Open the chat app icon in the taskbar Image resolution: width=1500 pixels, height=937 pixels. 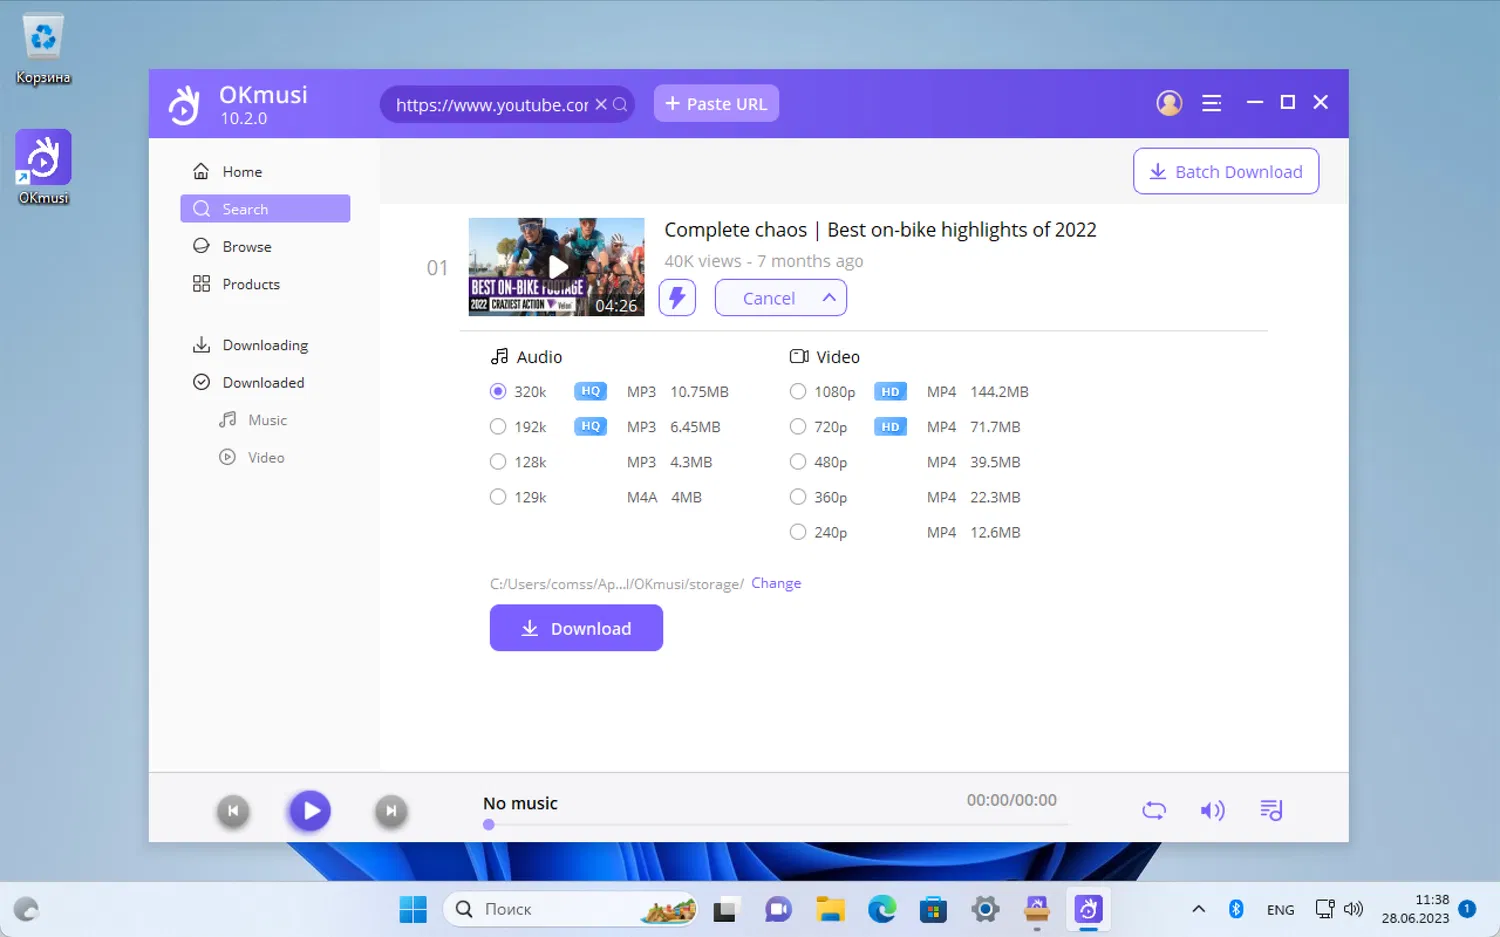point(778,909)
